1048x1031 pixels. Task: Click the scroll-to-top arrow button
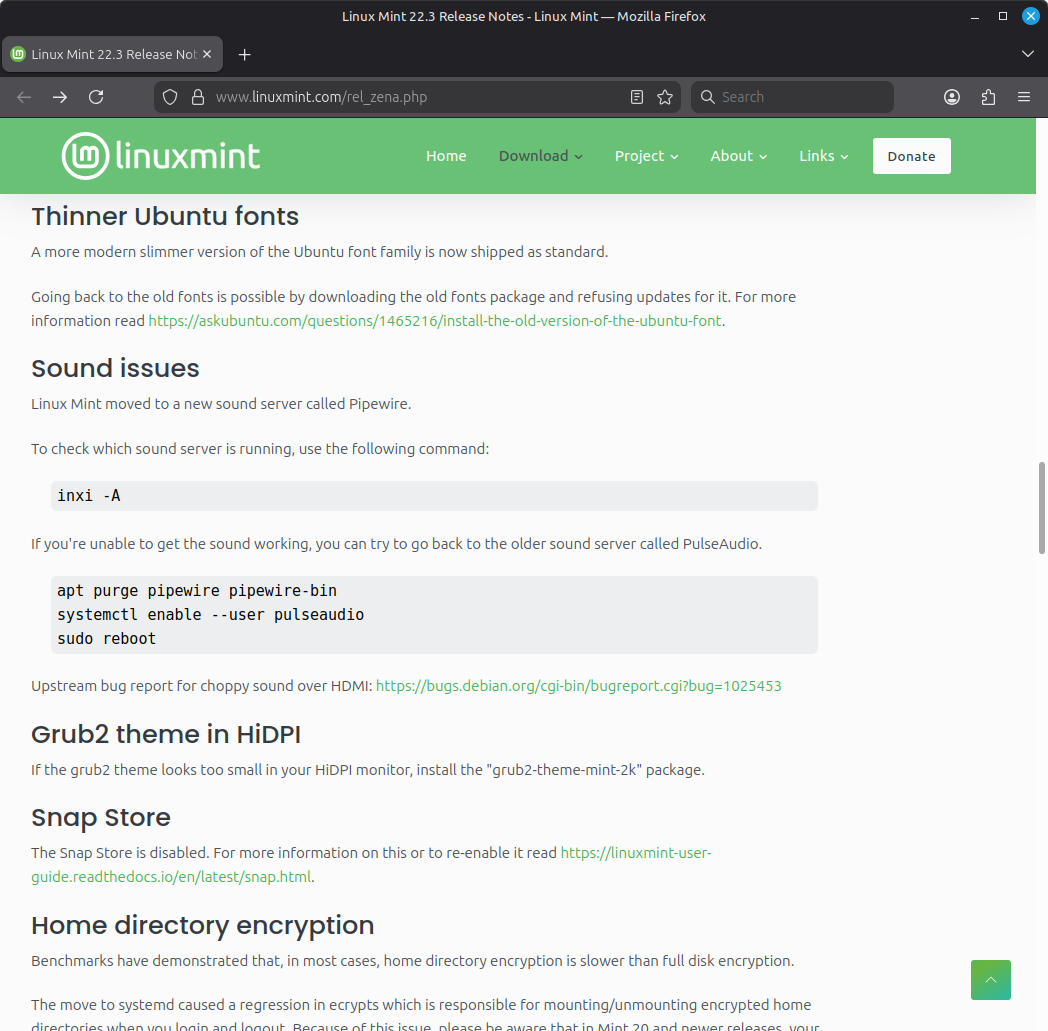(x=991, y=980)
